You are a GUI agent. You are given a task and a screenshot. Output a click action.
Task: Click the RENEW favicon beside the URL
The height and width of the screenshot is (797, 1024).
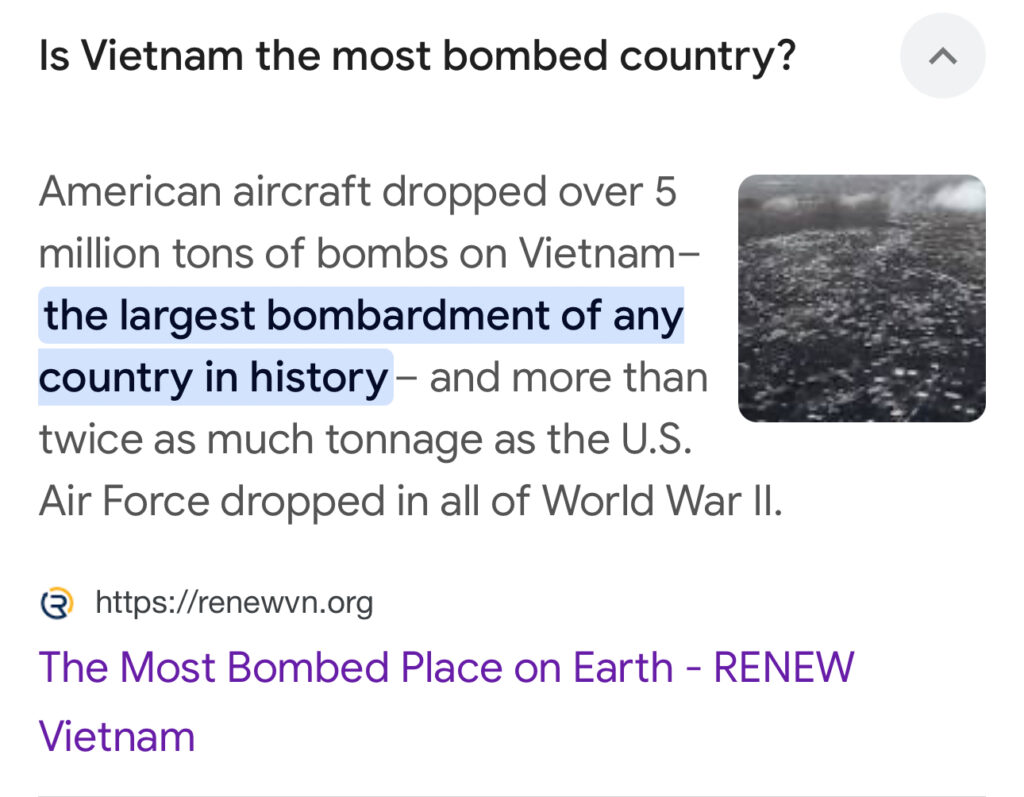[x=58, y=603]
